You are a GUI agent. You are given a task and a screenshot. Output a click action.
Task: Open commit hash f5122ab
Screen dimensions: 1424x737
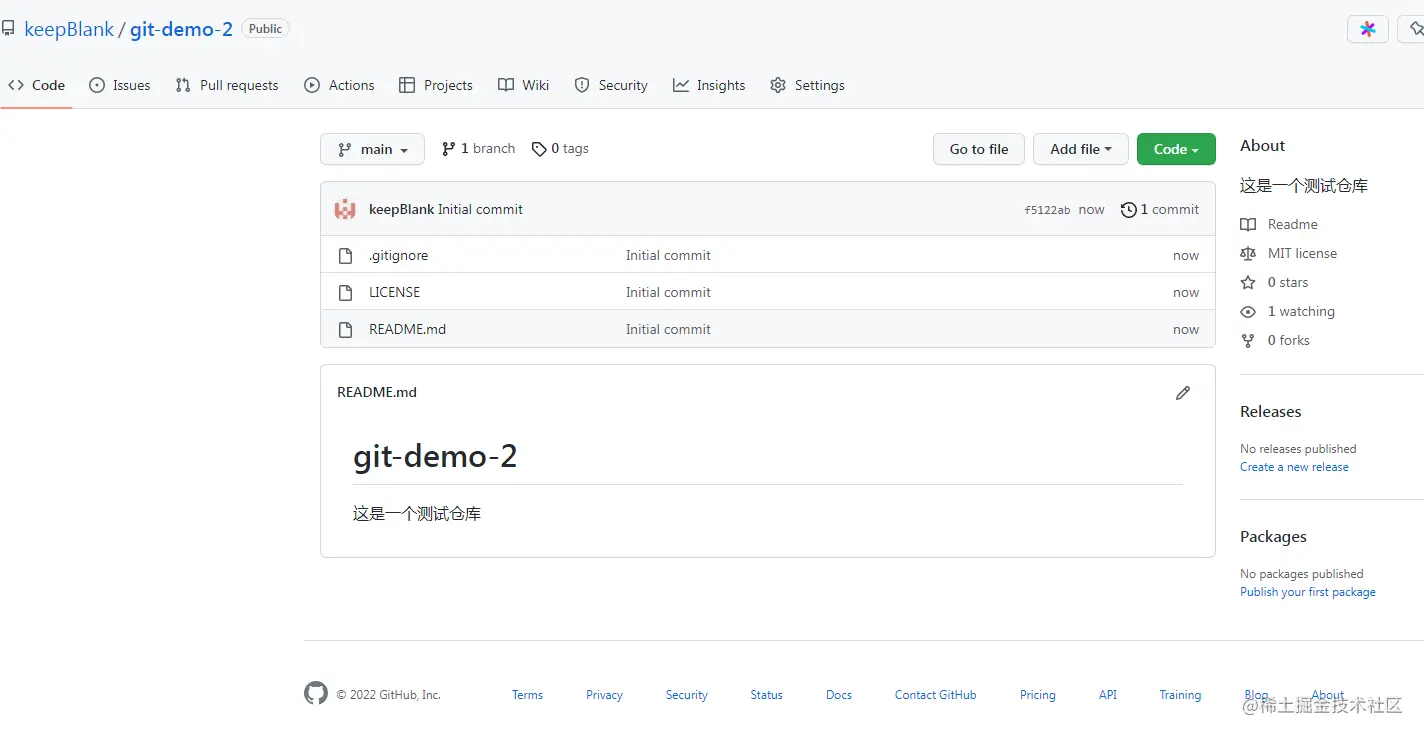click(1047, 210)
